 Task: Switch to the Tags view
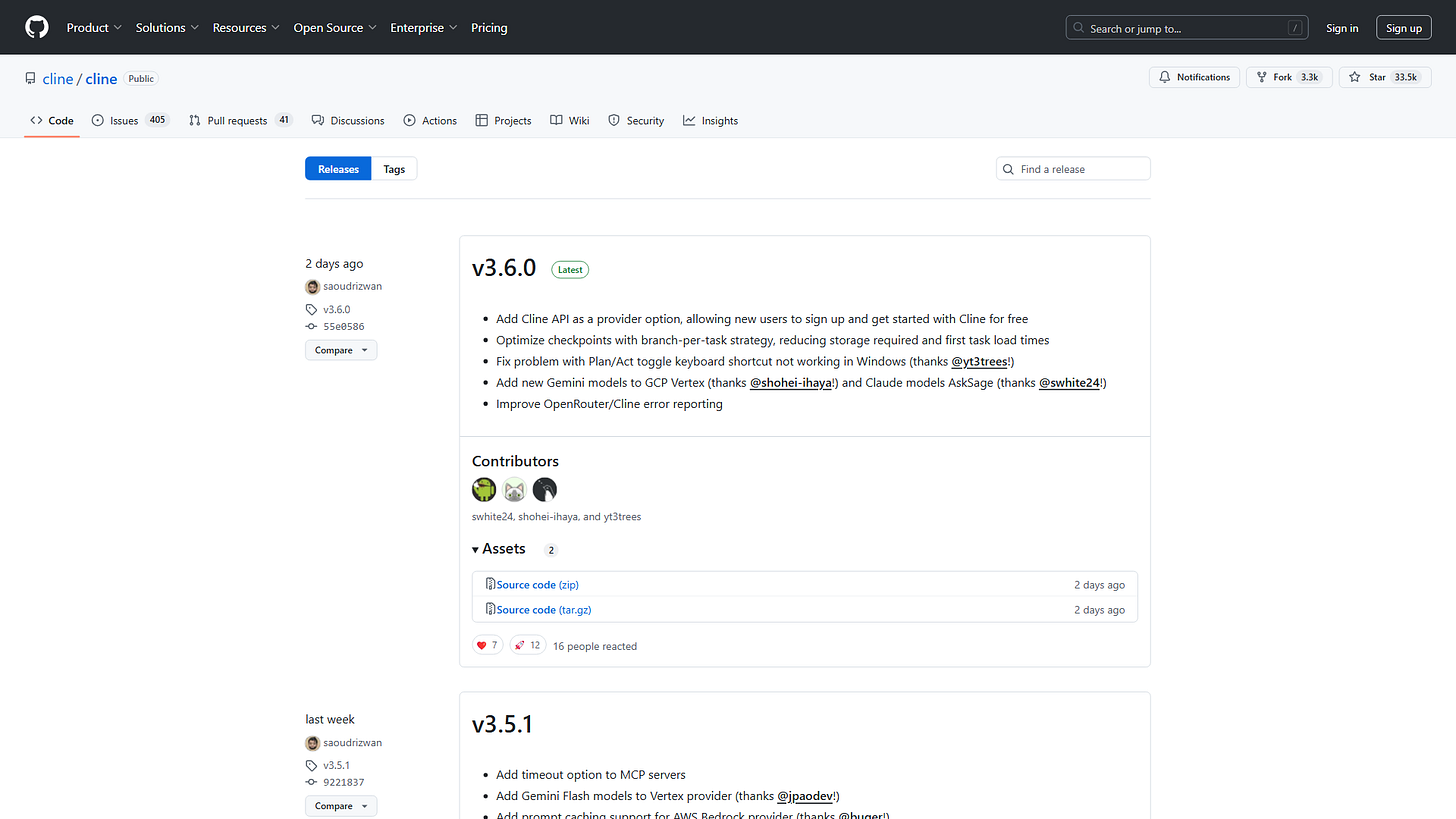coord(394,169)
